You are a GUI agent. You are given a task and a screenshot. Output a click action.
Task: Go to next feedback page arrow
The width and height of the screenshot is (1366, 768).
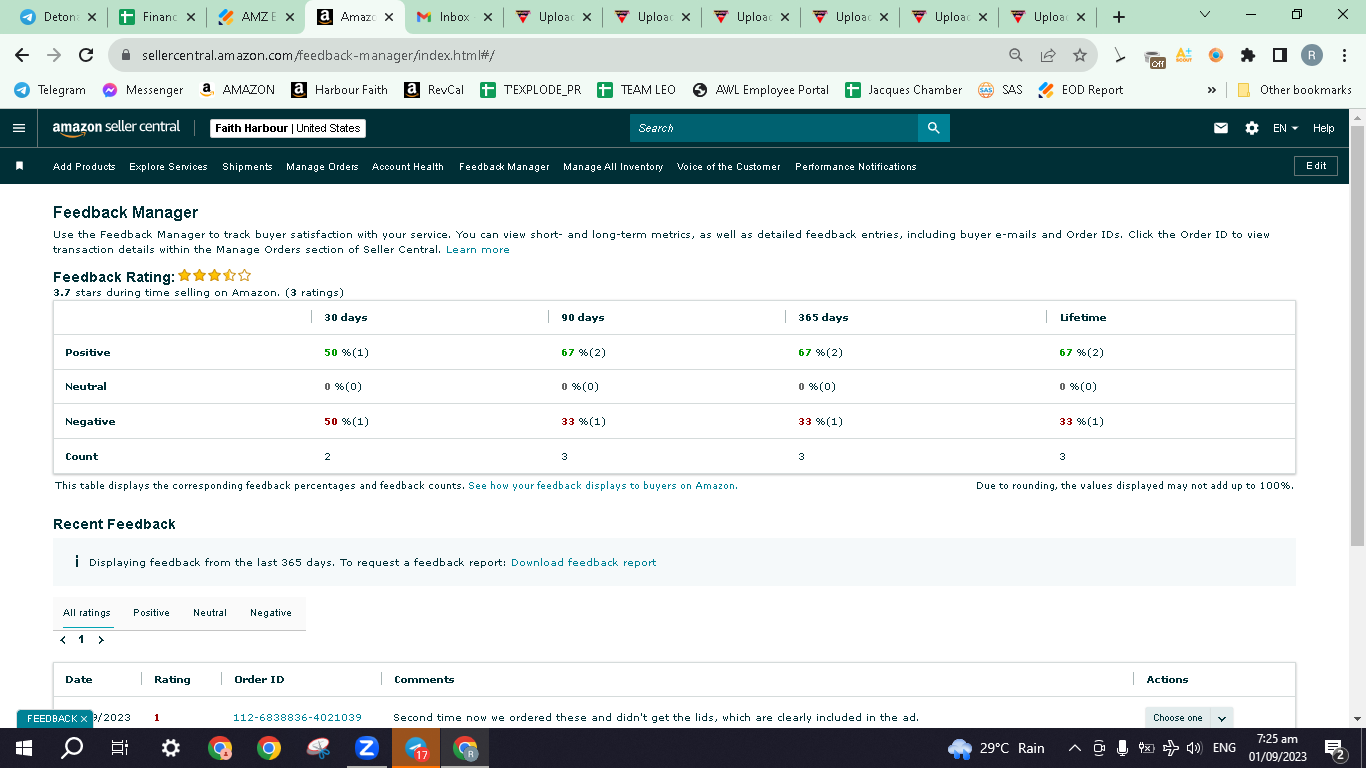[x=101, y=640]
